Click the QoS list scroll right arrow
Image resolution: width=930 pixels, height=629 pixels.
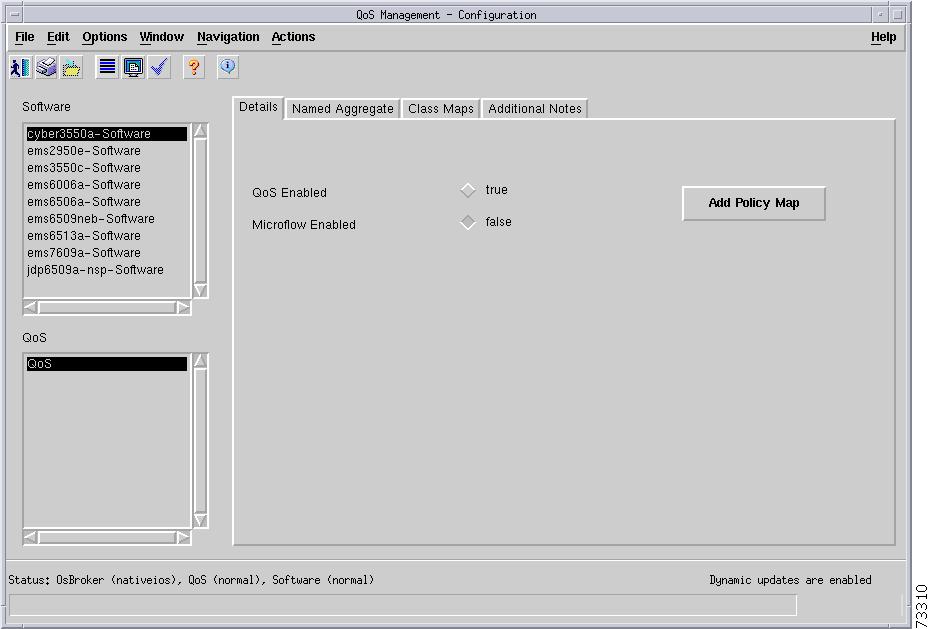[x=183, y=538]
